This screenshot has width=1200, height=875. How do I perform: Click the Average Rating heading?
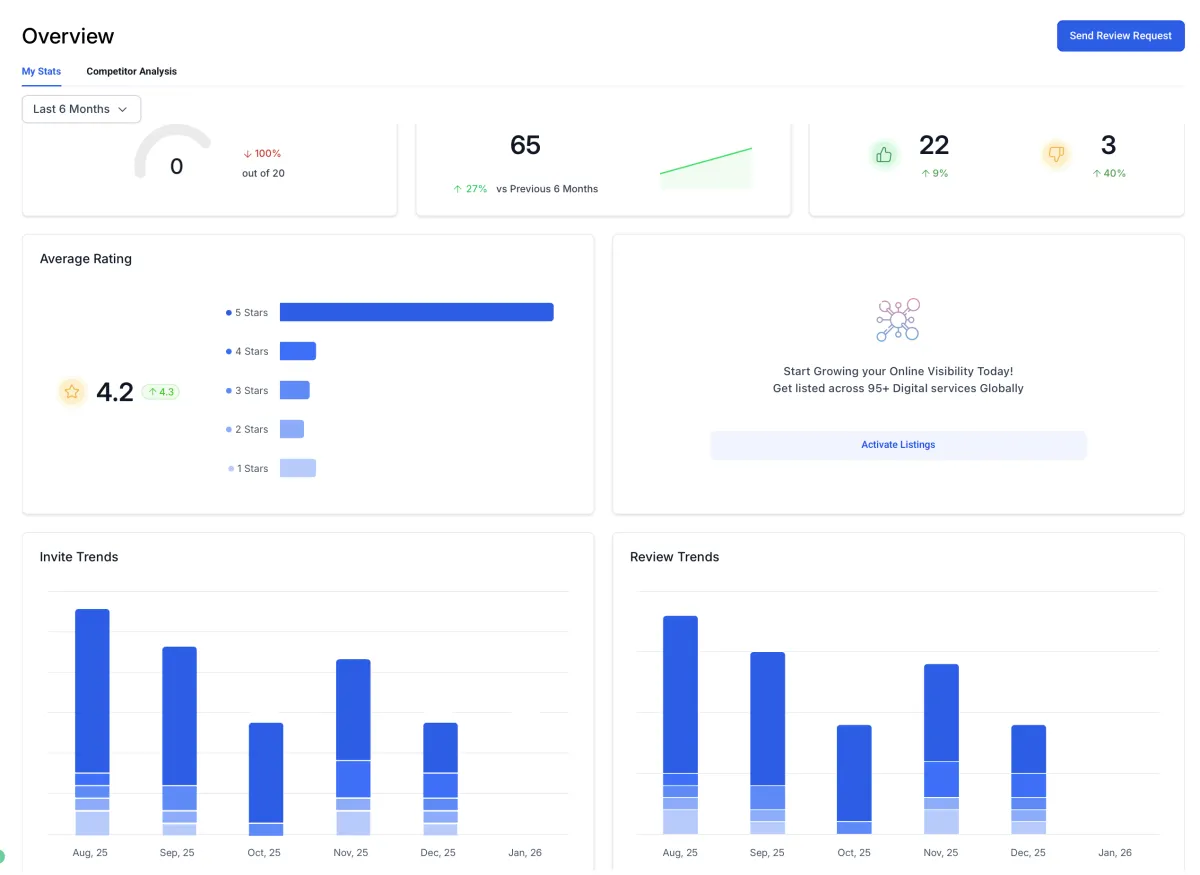click(86, 259)
